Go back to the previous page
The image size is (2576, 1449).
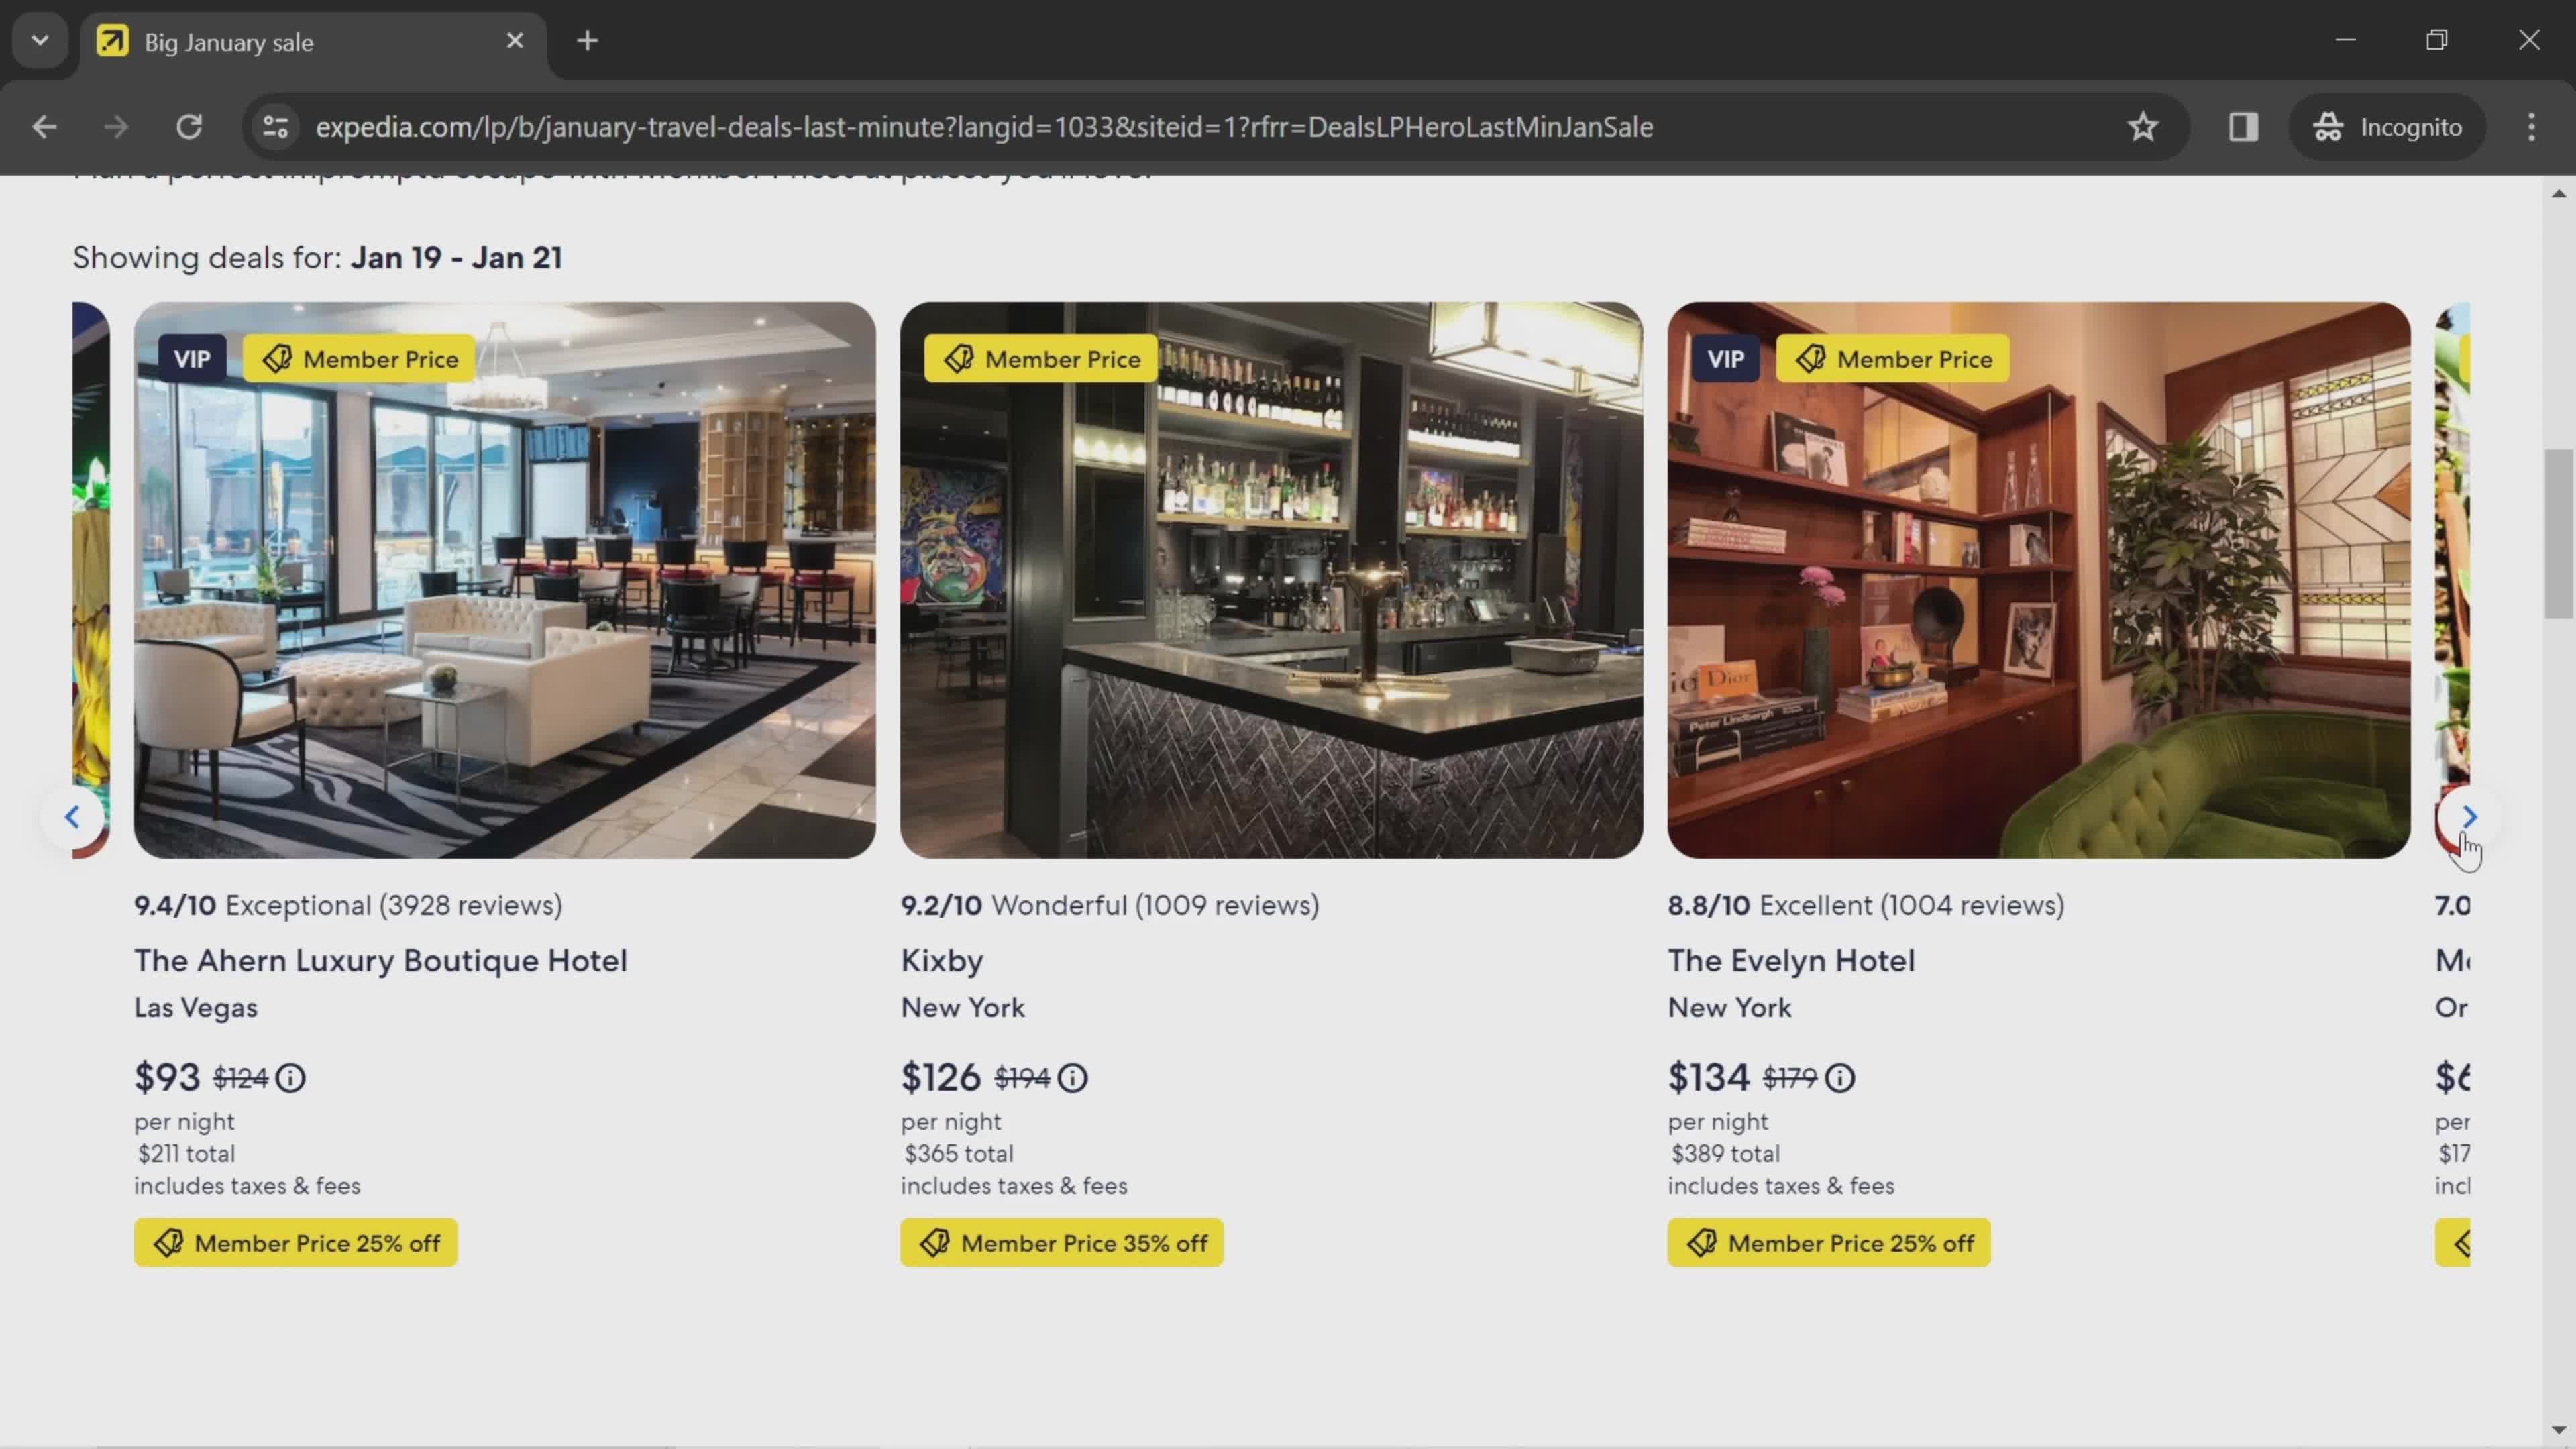44,127
